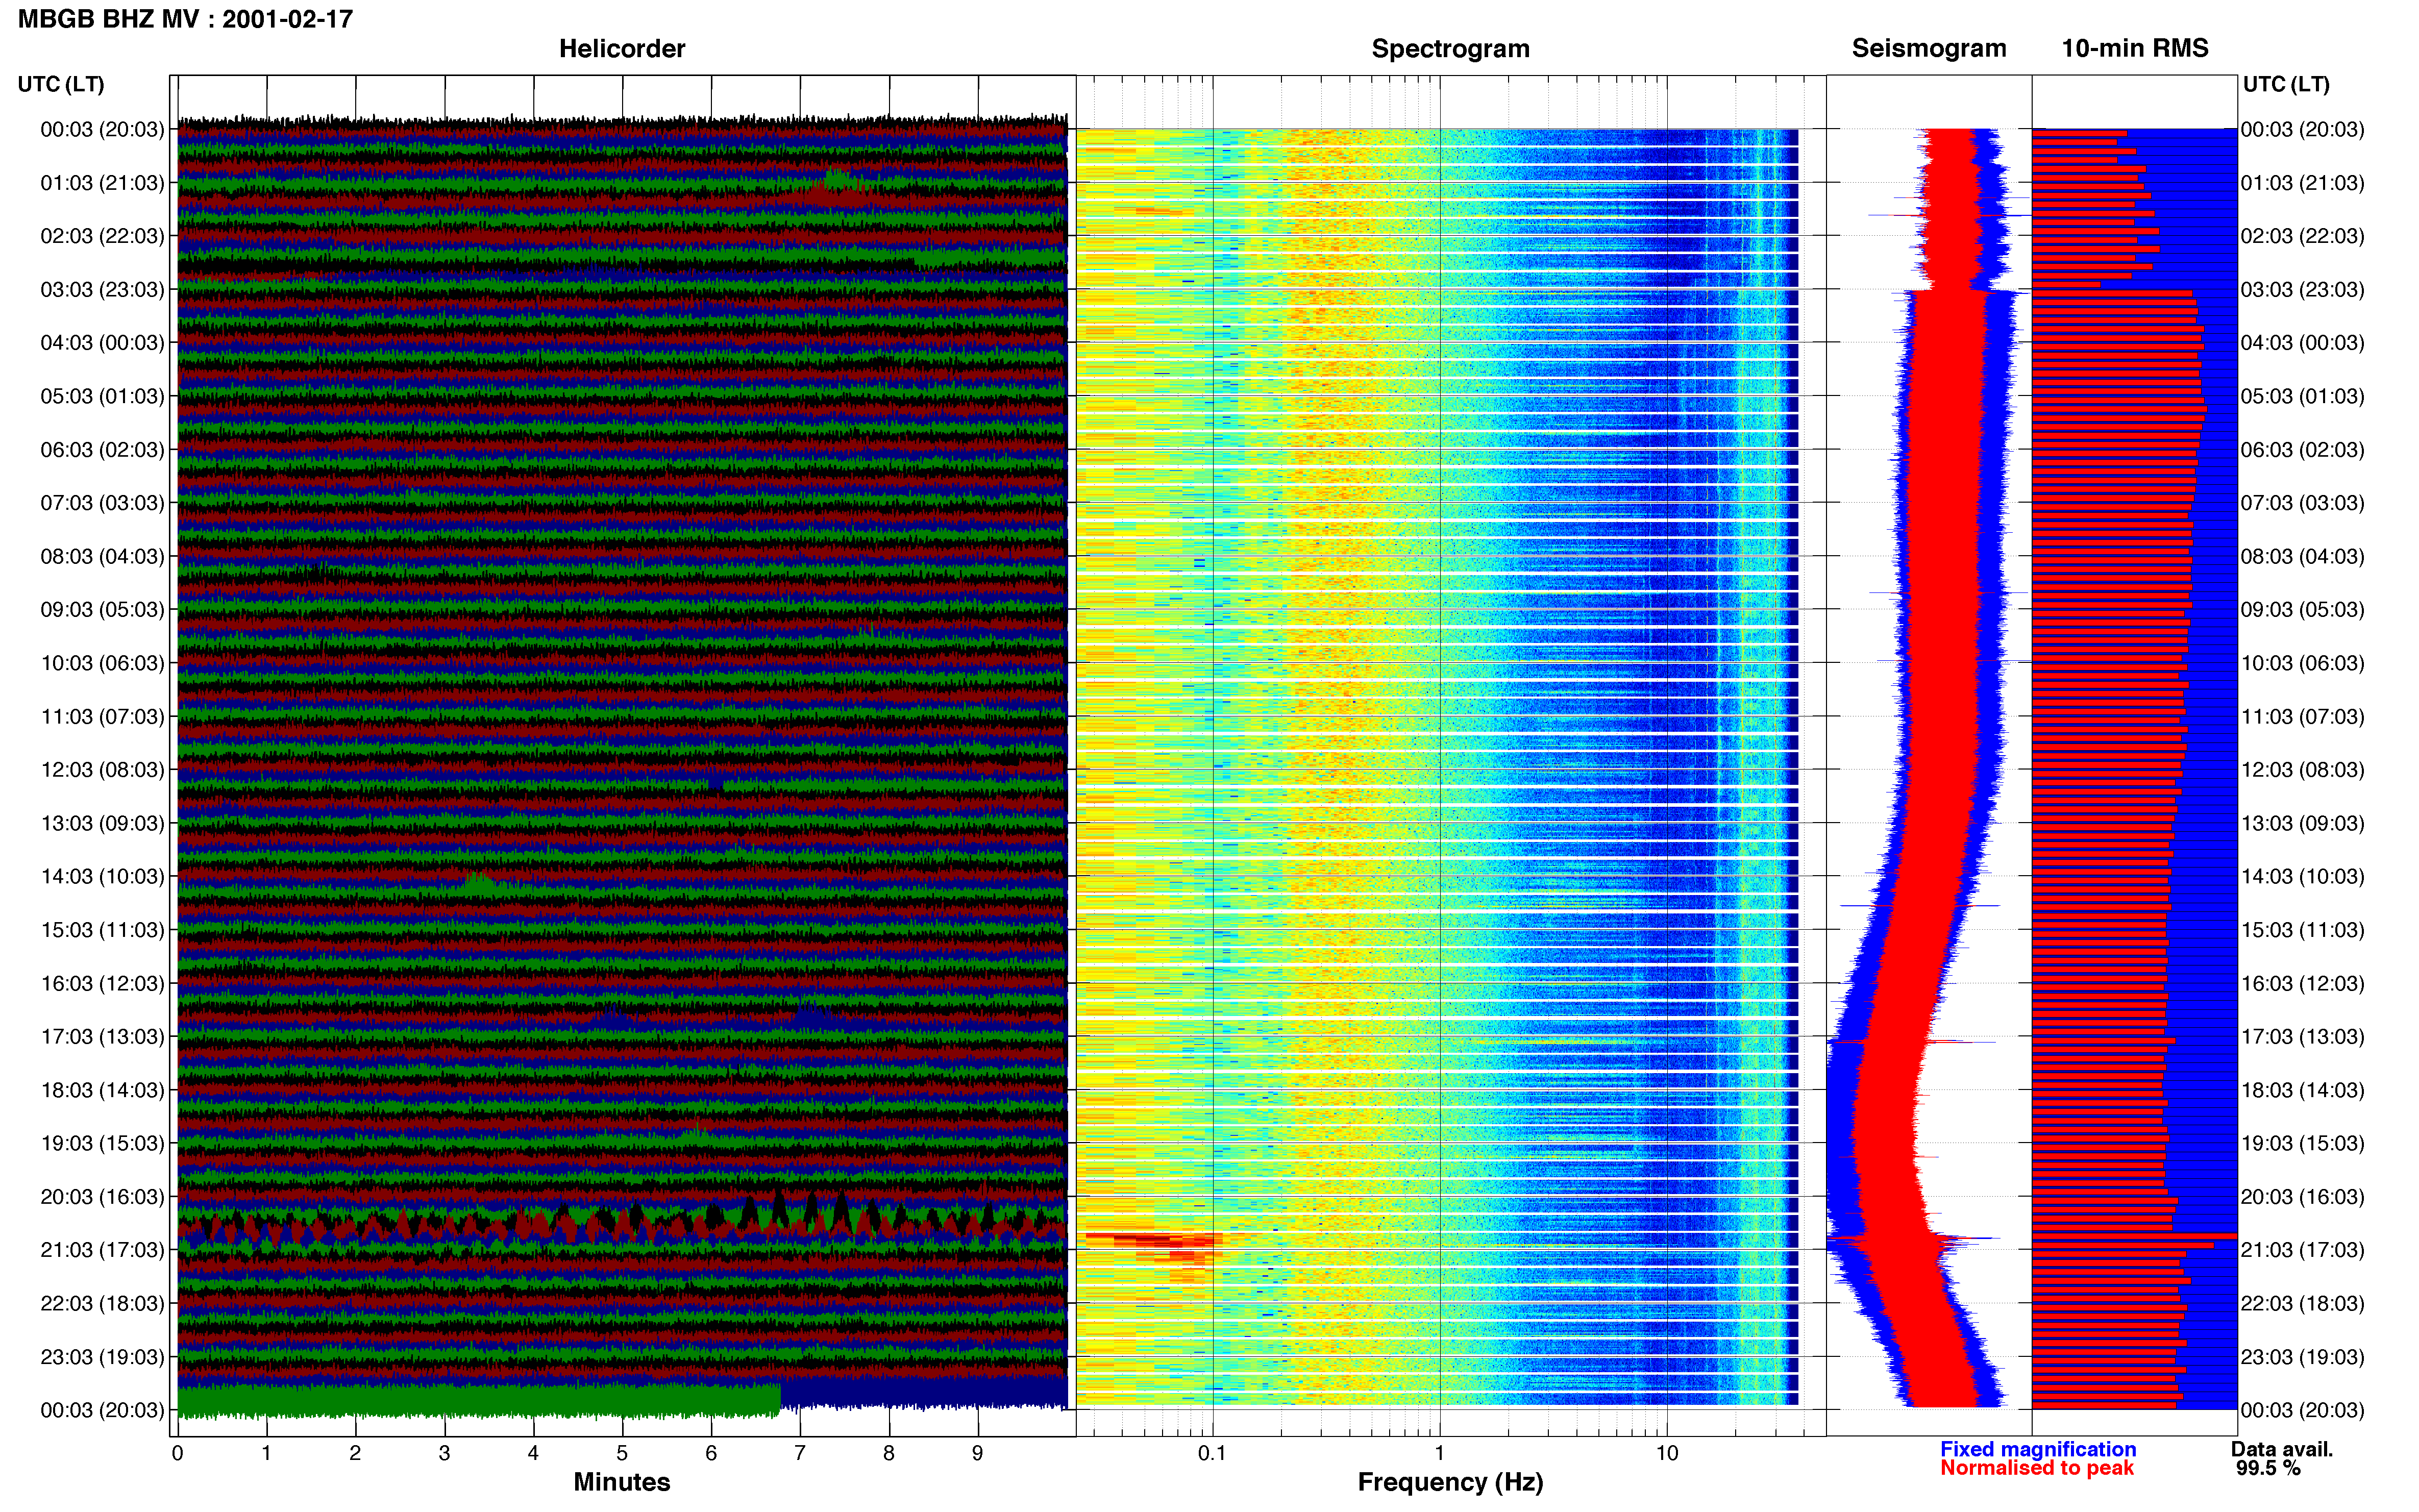2419x1512 pixels.
Task: Select the Spectrogram panel heading
Action: point(1450,48)
